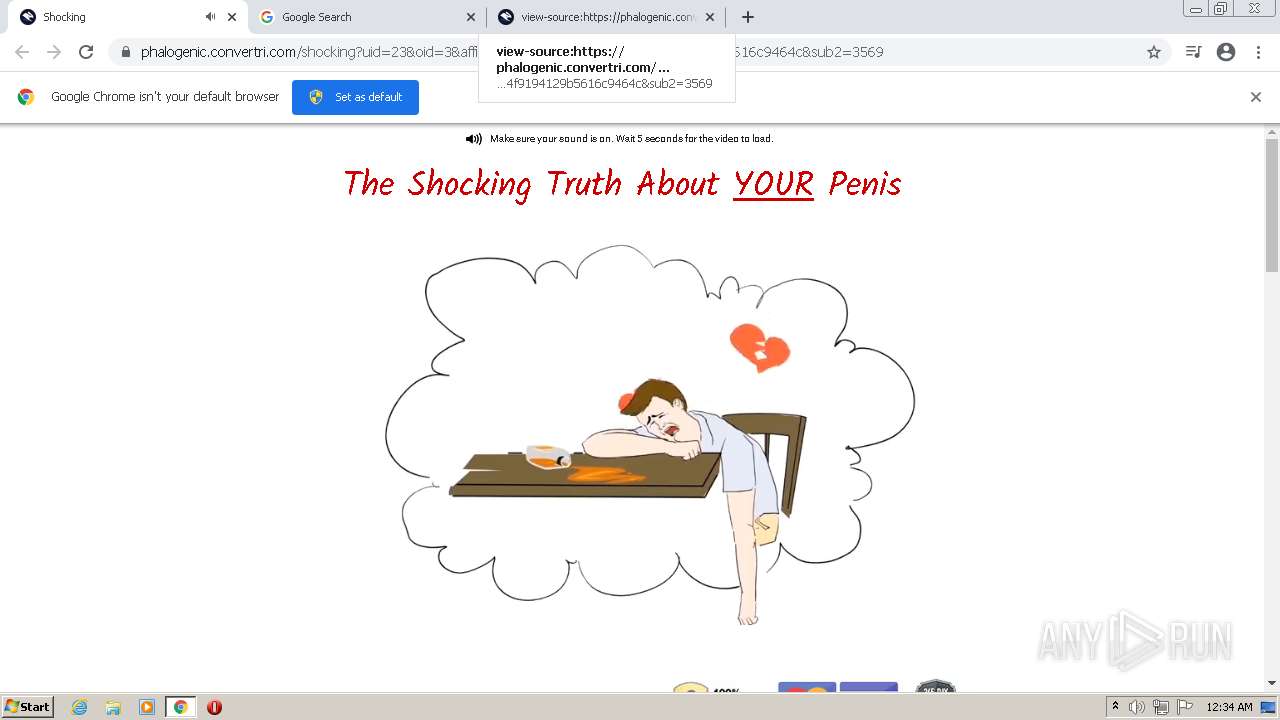Close the Google Search tab
1280x720 pixels.
[471, 17]
